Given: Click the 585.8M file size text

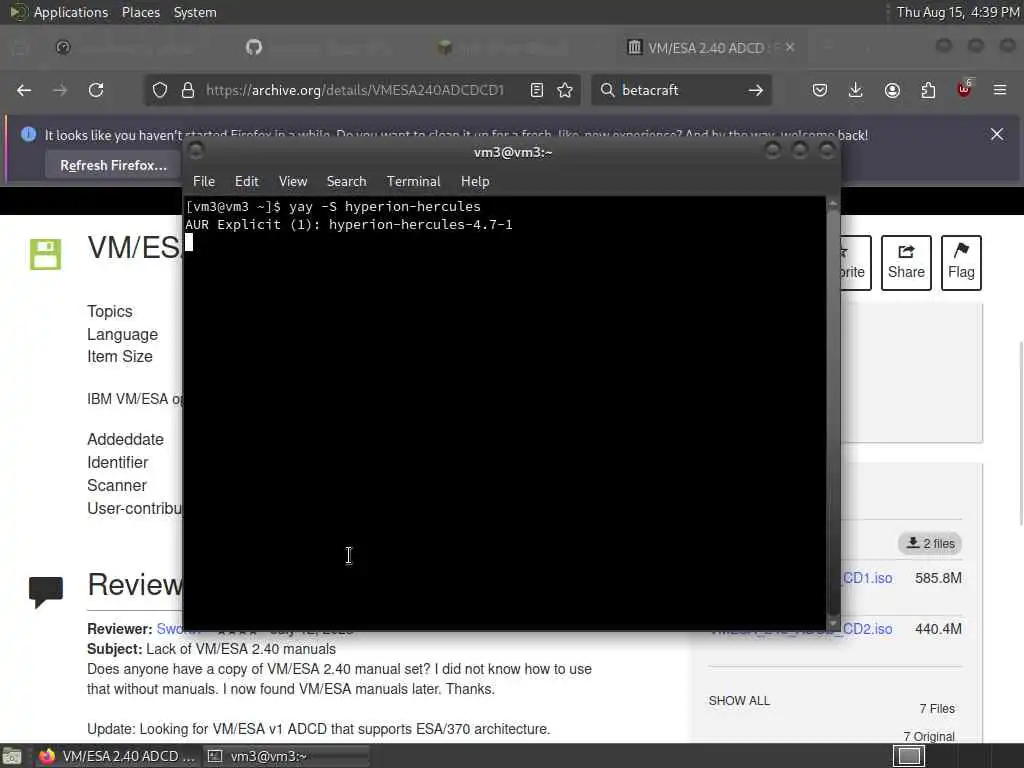Looking at the screenshot, I should [x=938, y=578].
